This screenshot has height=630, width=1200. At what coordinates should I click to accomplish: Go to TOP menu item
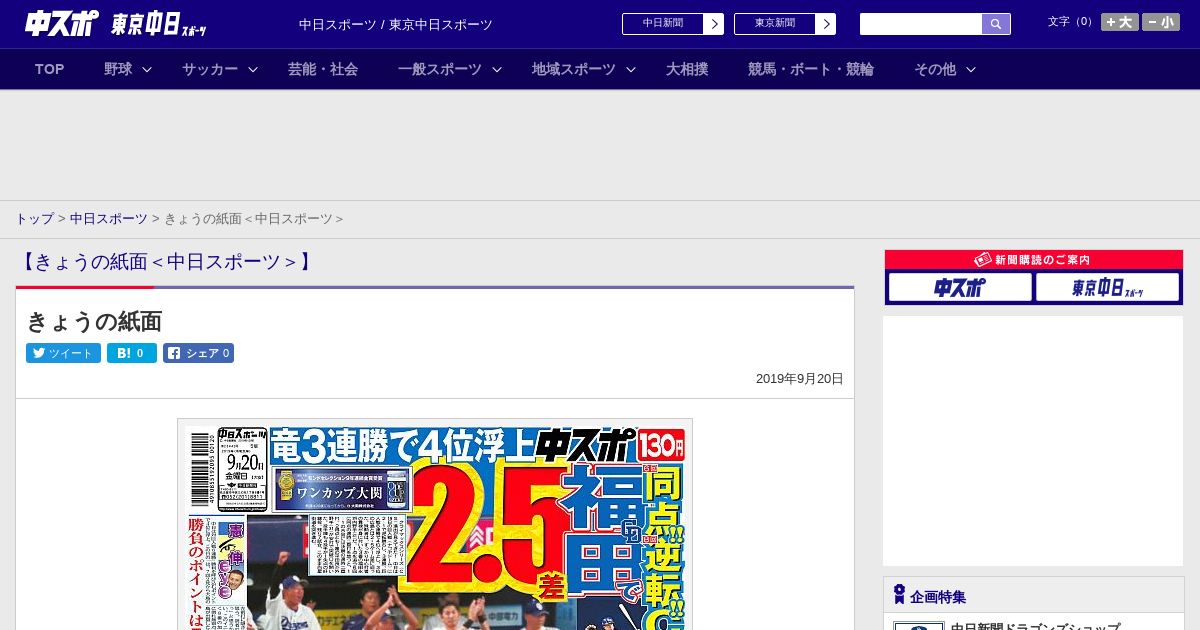click(x=49, y=69)
